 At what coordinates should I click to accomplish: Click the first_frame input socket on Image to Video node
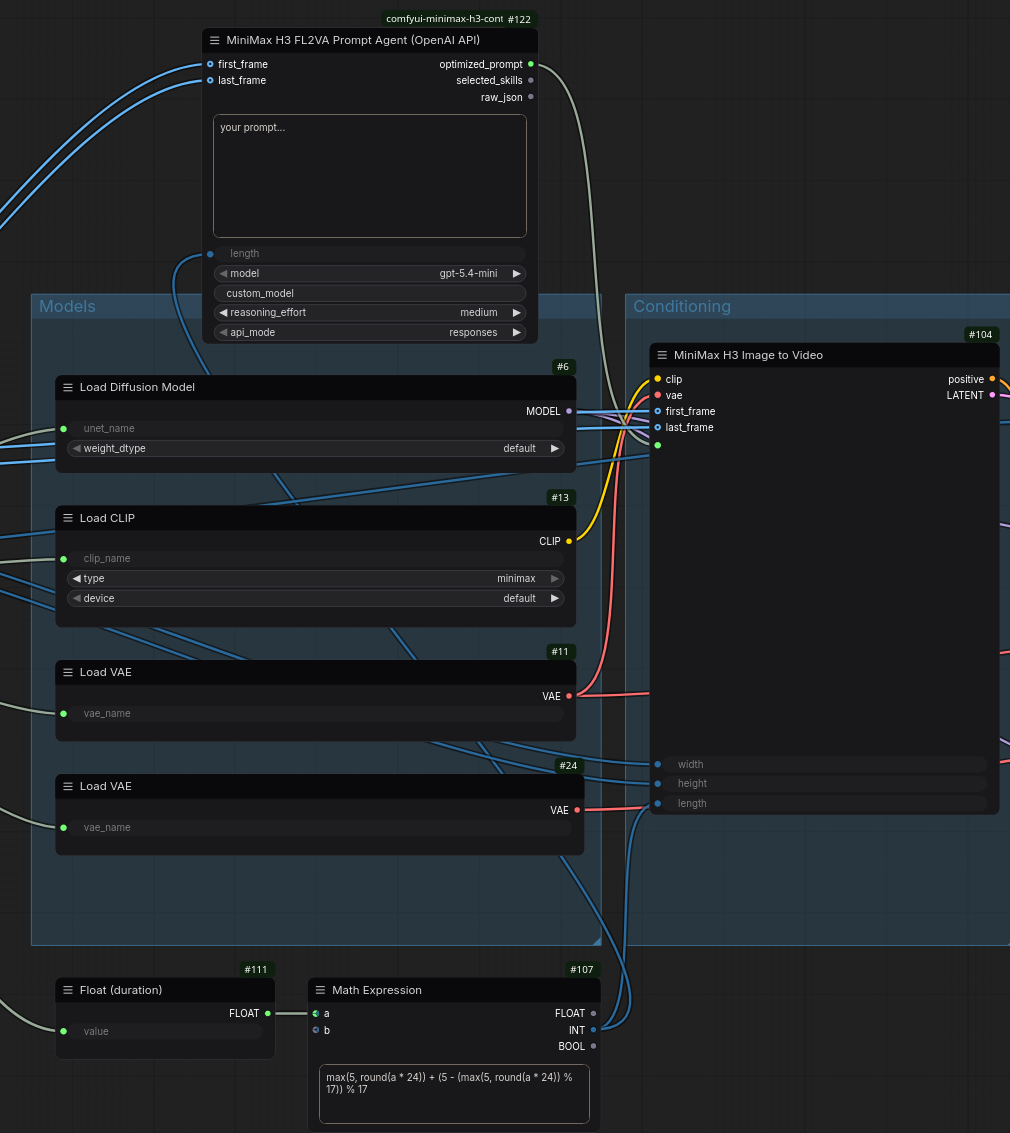[x=657, y=411]
